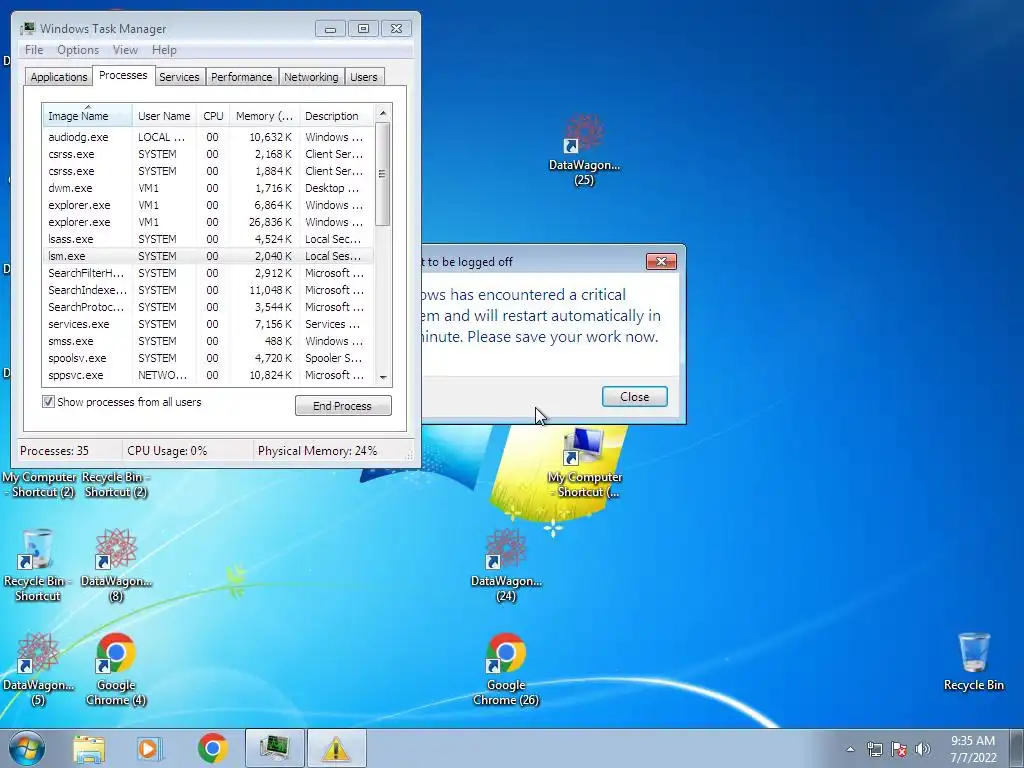1024x768 pixels.
Task: Click process list scroll up arrow
Action: (x=383, y=113)
